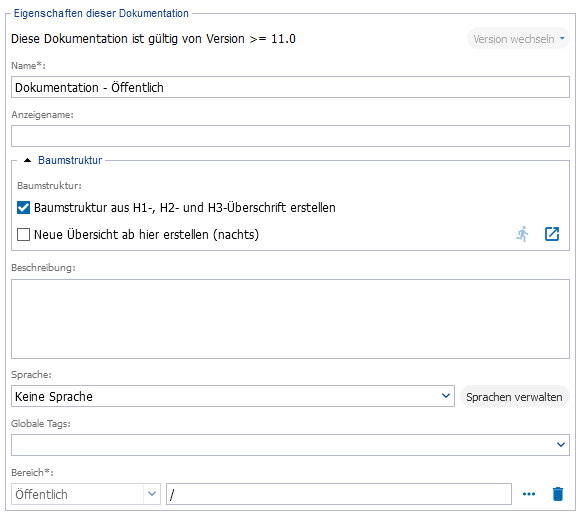Viewport: 576px width, 514px height.
Task: Click the Version wechseln dropdown arrow
Action: (x=562, y=38)
